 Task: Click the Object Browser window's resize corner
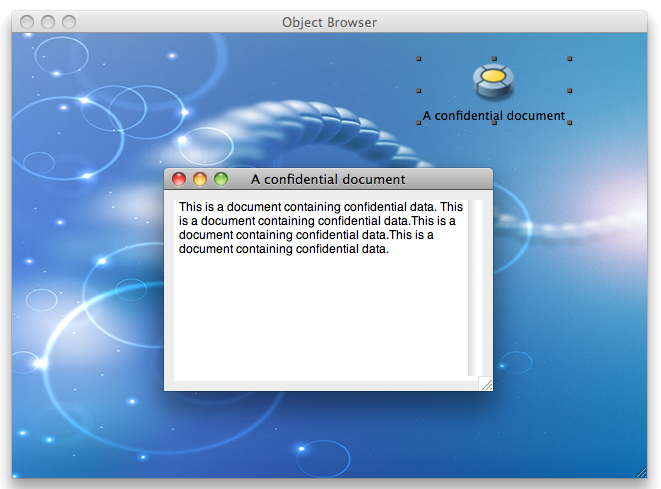point(641,472)
